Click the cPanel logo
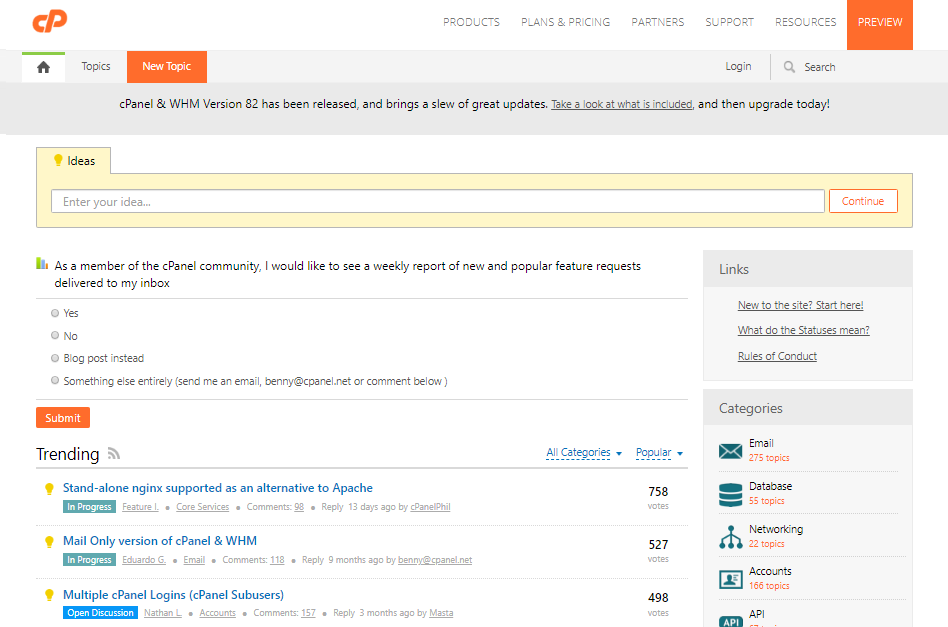948x627 pixels. tap(49, 20)
